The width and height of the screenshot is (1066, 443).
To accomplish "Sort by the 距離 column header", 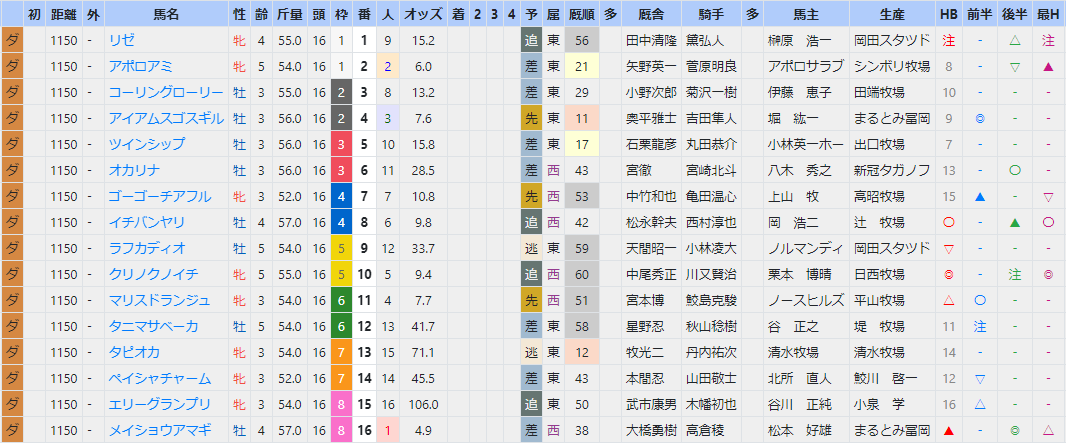I will (64, 14).
